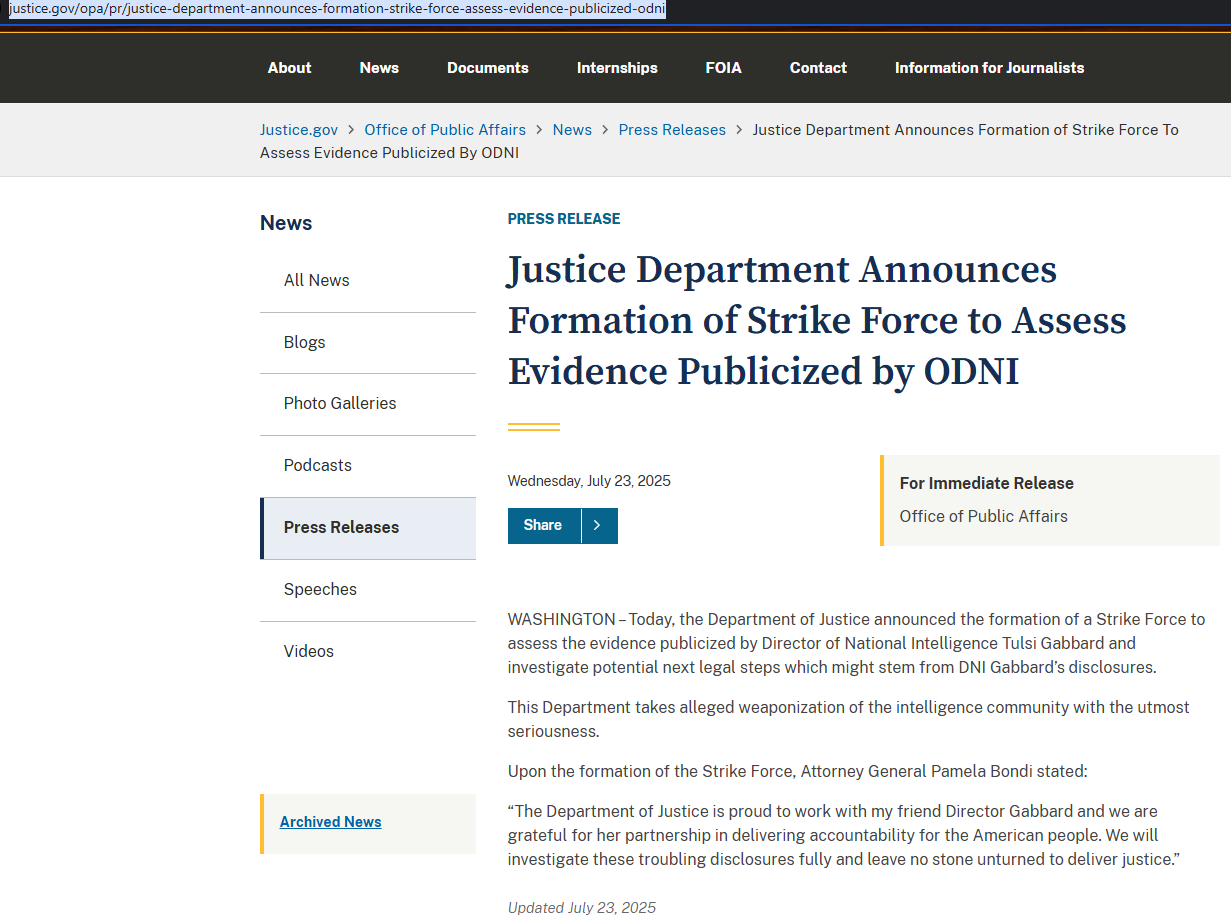Click the News sidebar heading
The width and height of the screenshot is (1231, 921).
286,223
